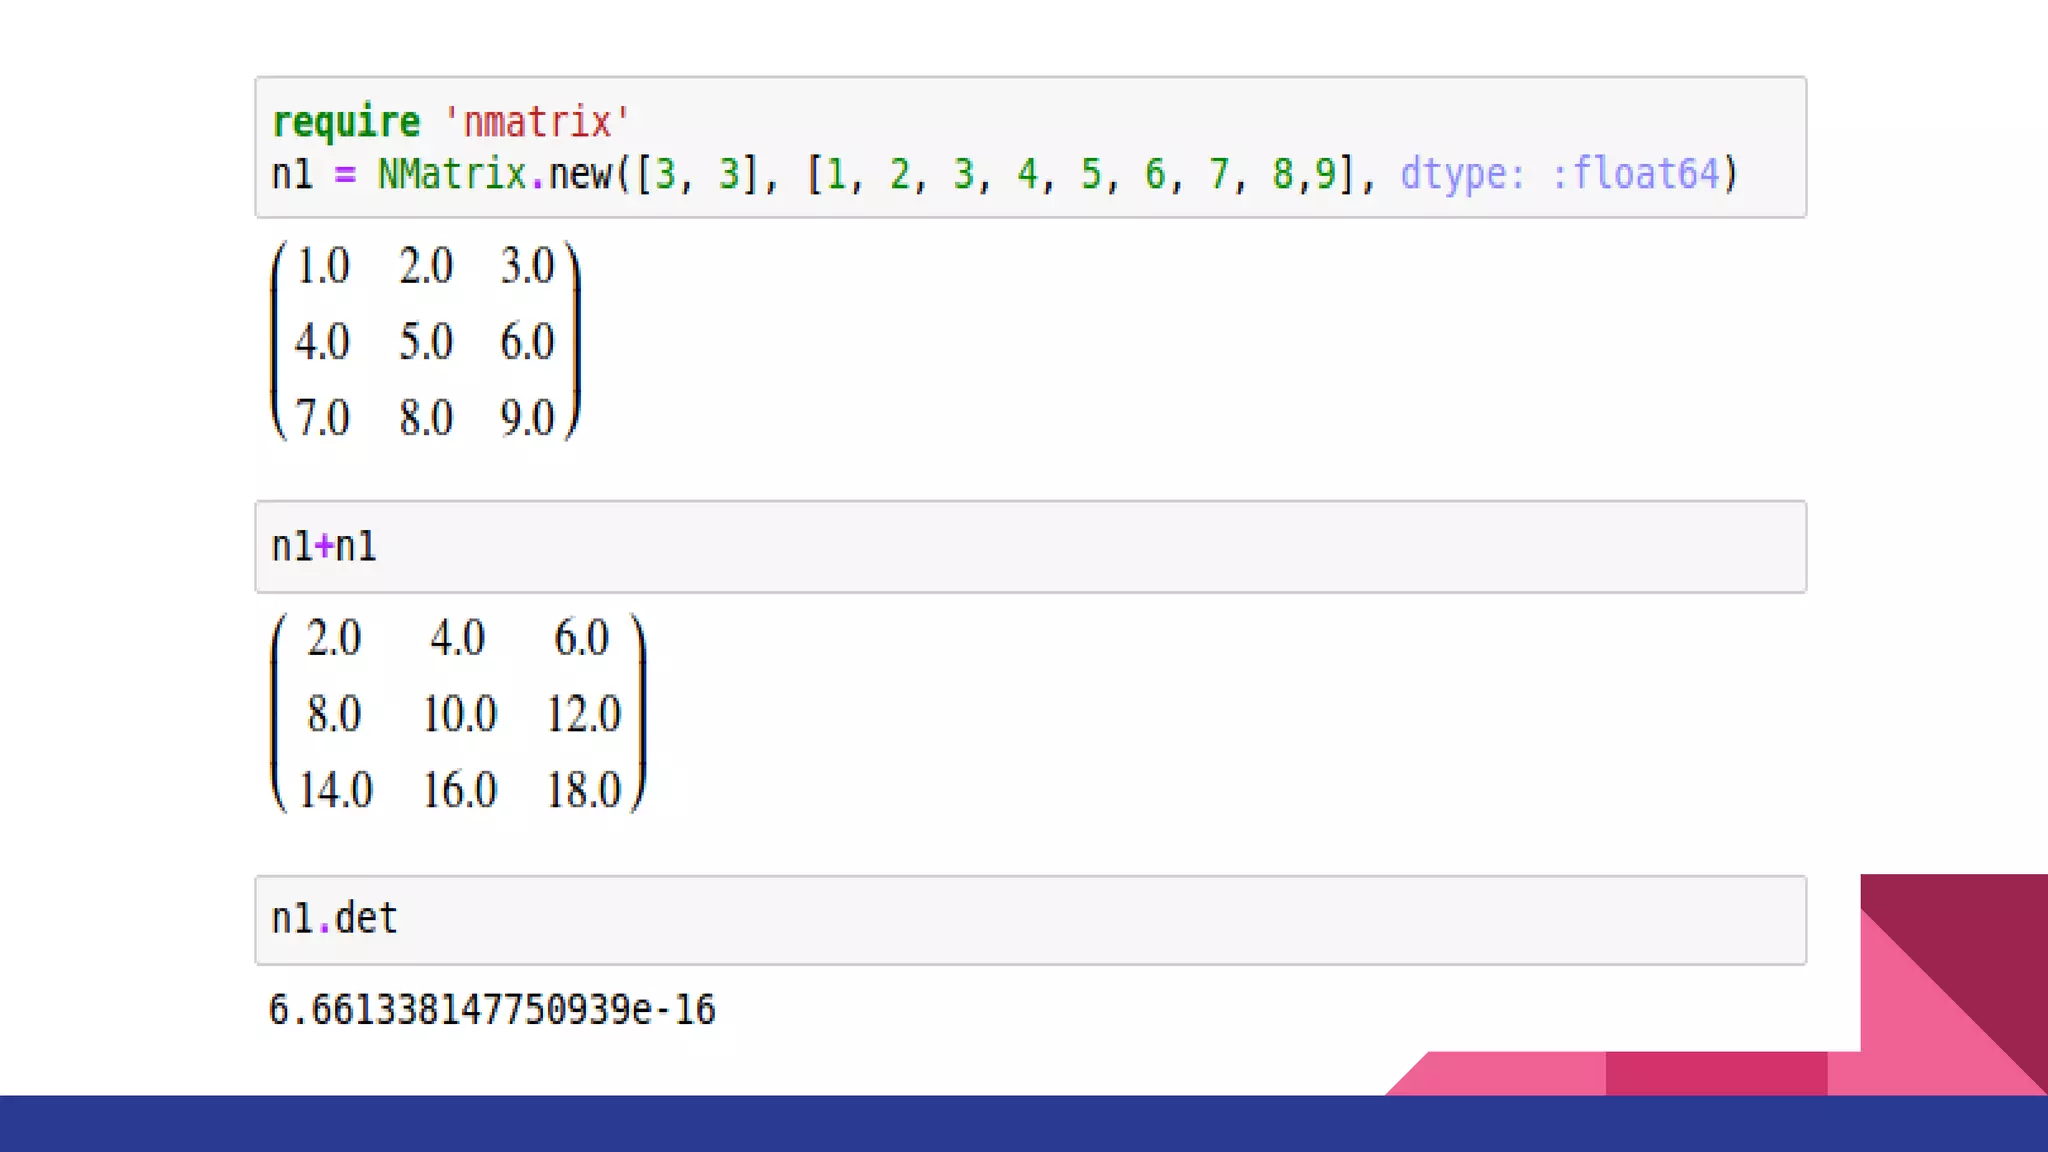Screen dimensions: 2048x1152
Task: Click the n1+n1 code cell
Action: tap(1030, 547)
